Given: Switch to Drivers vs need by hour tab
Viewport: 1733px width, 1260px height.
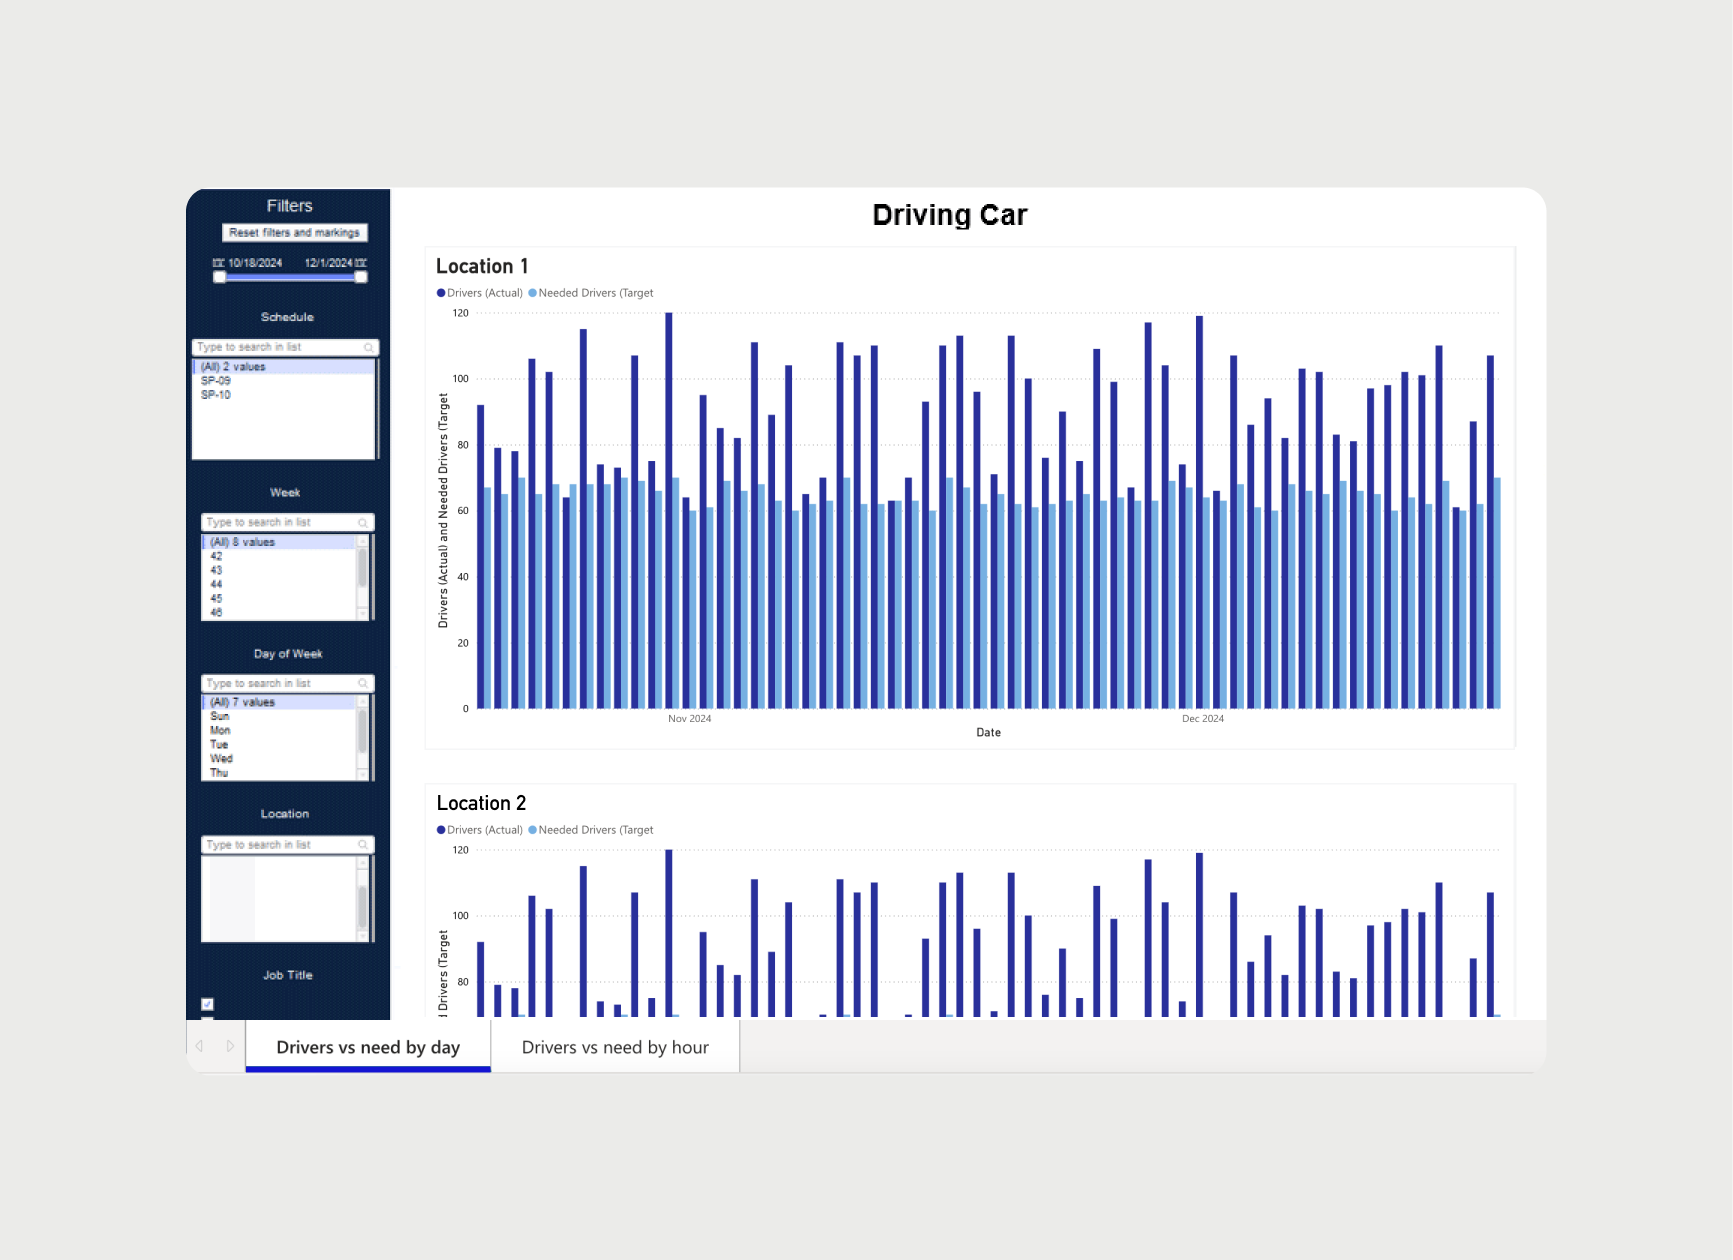Looking at the screenshot, I should click(x=615, y=1047).
